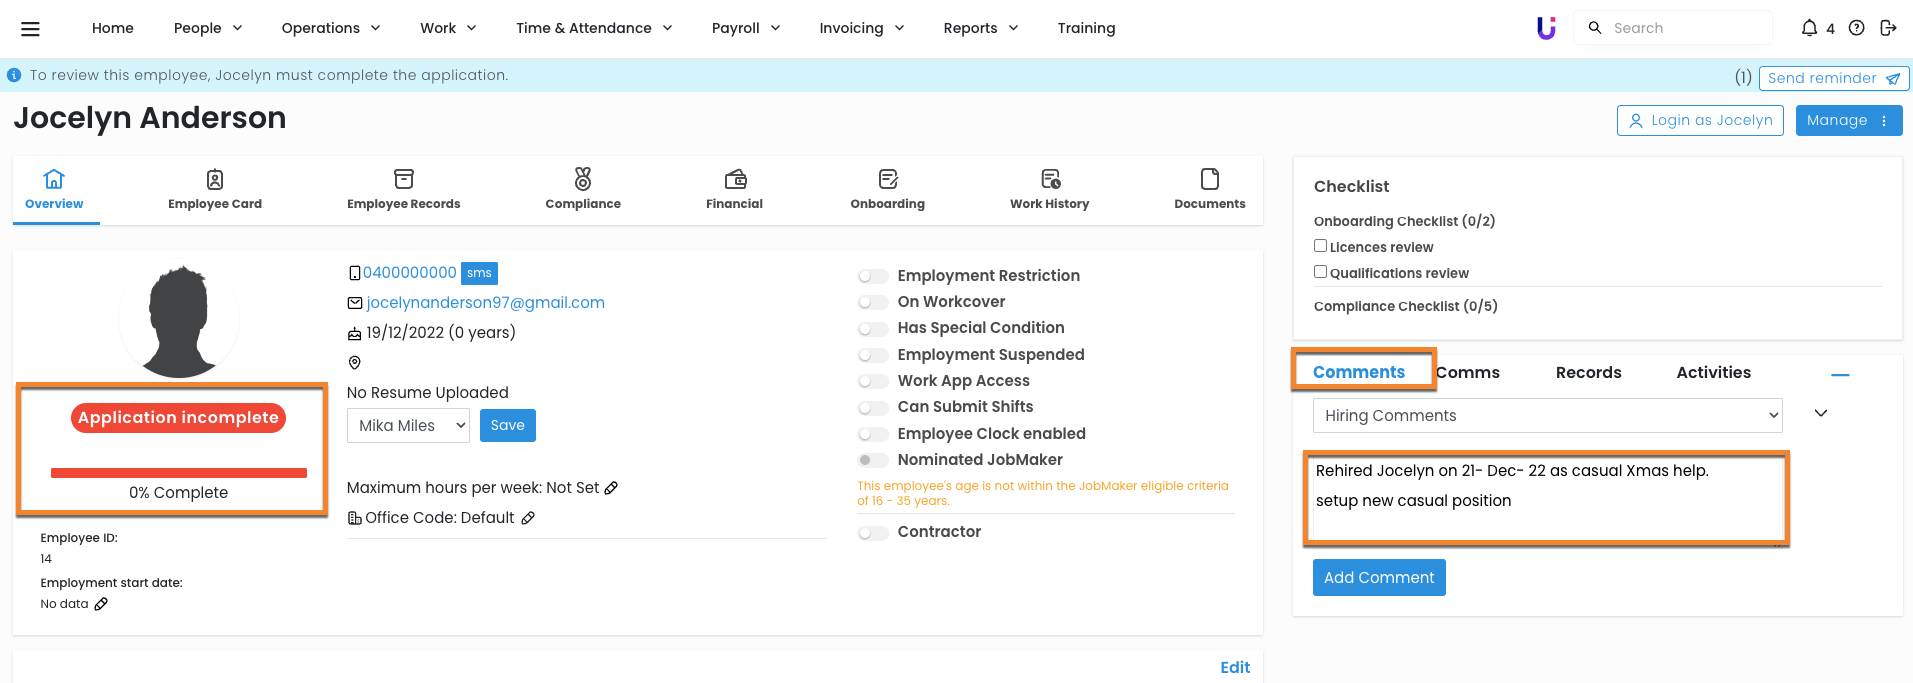This screenshot has width=1913, height=683.
Task: Open the Hiring Comments dropdown
Action: (1547, 416)
